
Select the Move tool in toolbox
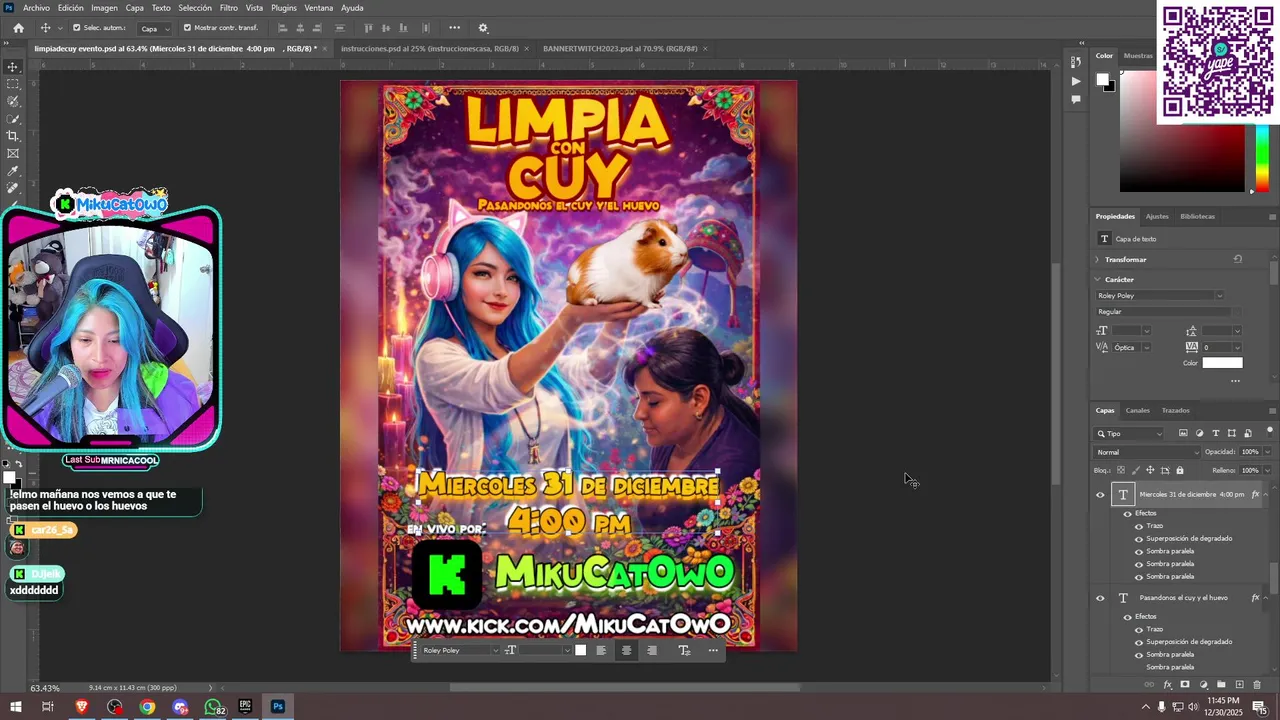point(13,67)
